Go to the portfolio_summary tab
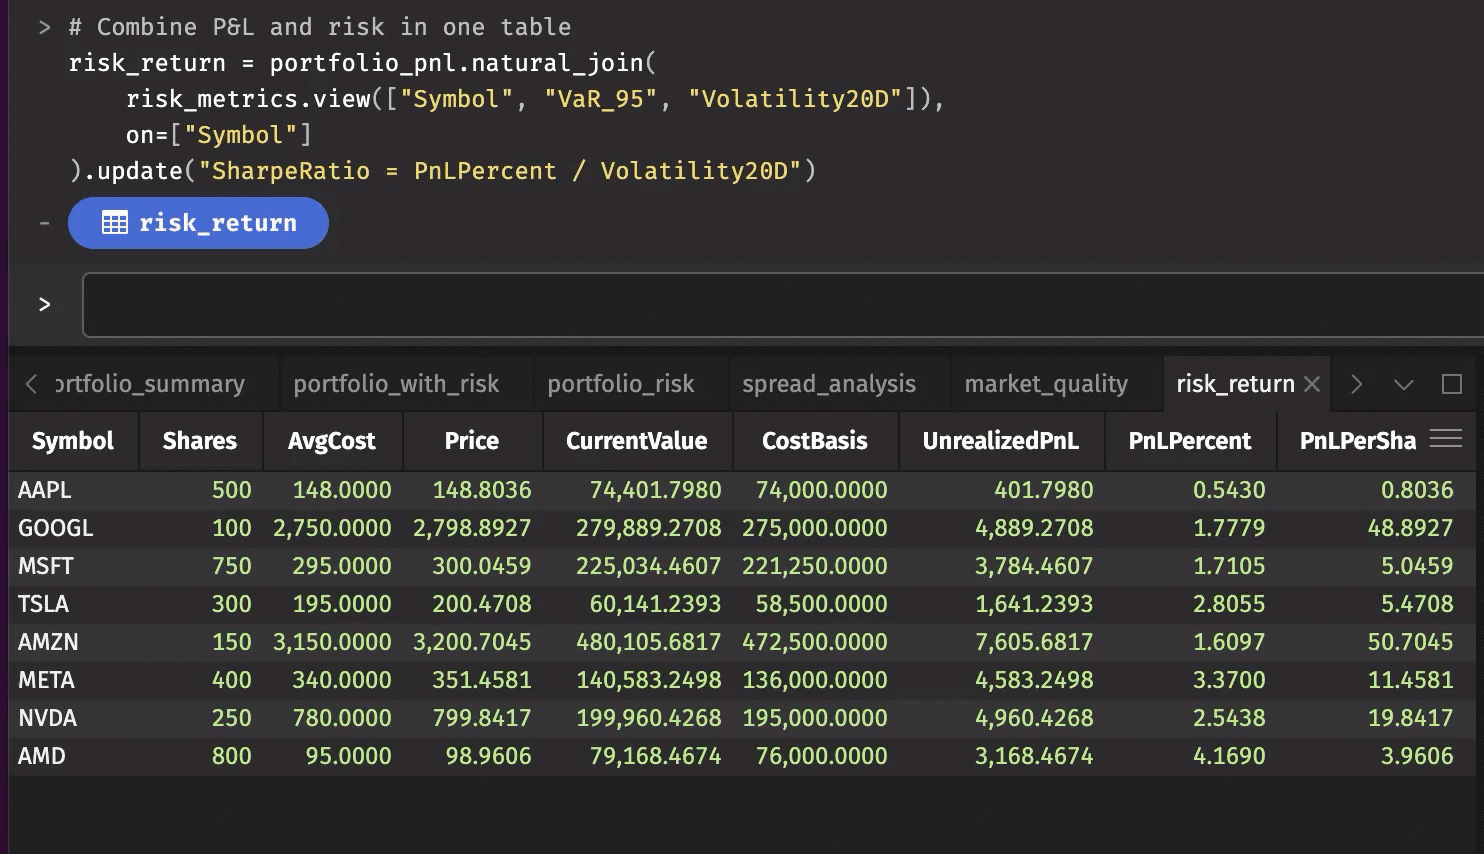Screen dimensions: 1484x854 150,384
